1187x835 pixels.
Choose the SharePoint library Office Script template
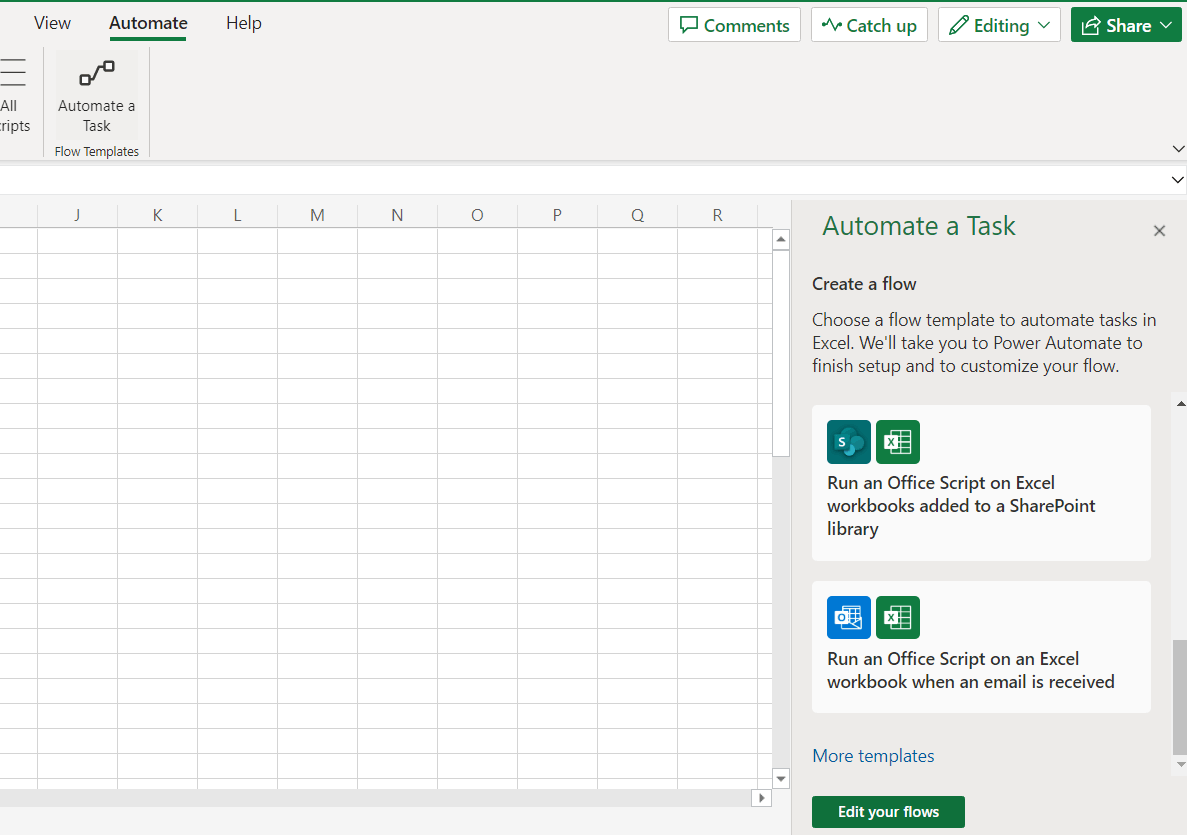click(x=981, y=483)
